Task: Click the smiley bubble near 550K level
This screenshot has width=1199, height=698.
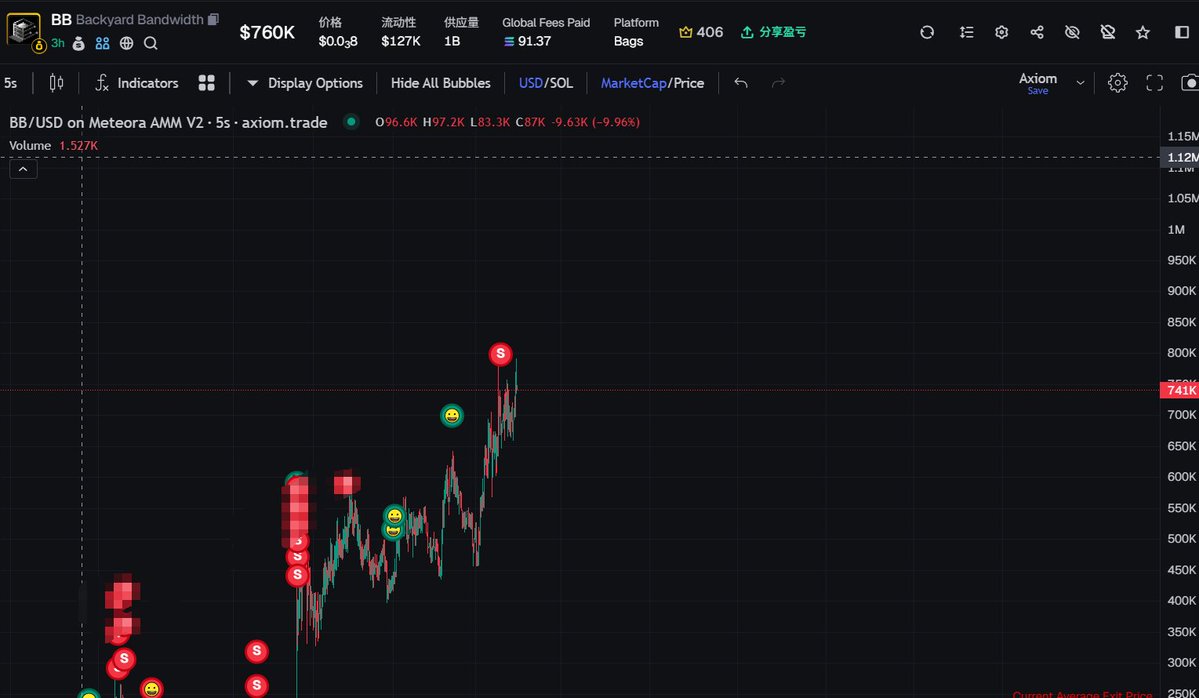Action: pos(395,515)
